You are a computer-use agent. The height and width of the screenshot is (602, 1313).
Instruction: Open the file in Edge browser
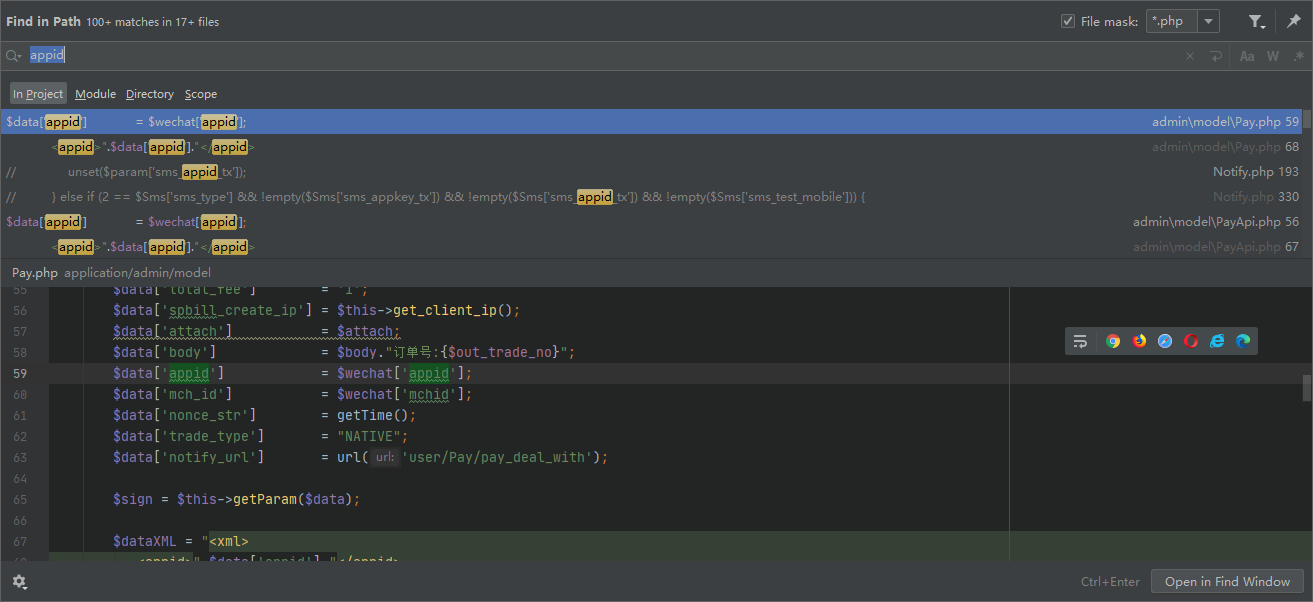[1243, 341]
